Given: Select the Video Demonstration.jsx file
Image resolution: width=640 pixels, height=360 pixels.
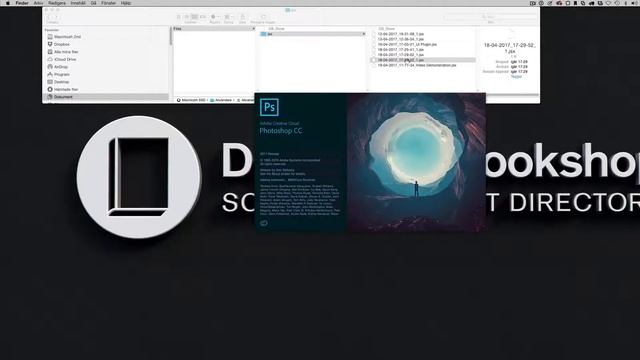Looking at the screenshot, I should 417,65.
